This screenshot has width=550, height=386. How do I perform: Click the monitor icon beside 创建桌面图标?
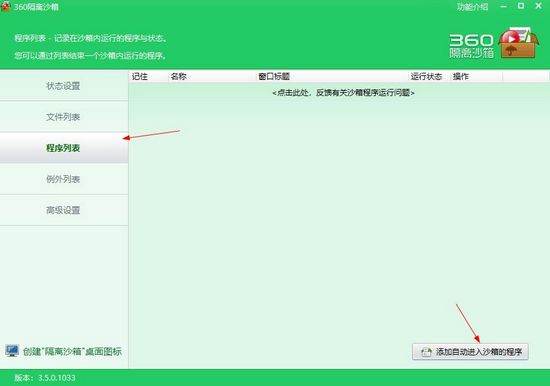coord(12,351)
